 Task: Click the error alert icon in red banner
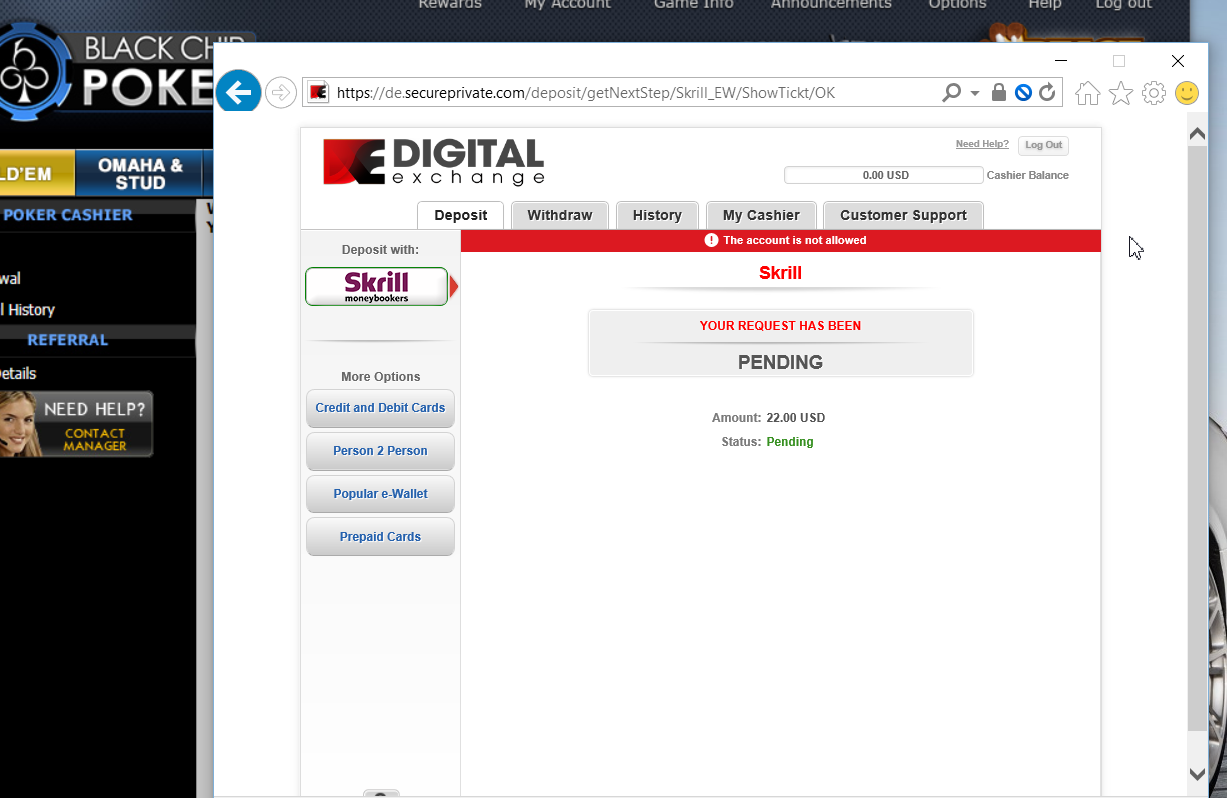tap(711, 240)
